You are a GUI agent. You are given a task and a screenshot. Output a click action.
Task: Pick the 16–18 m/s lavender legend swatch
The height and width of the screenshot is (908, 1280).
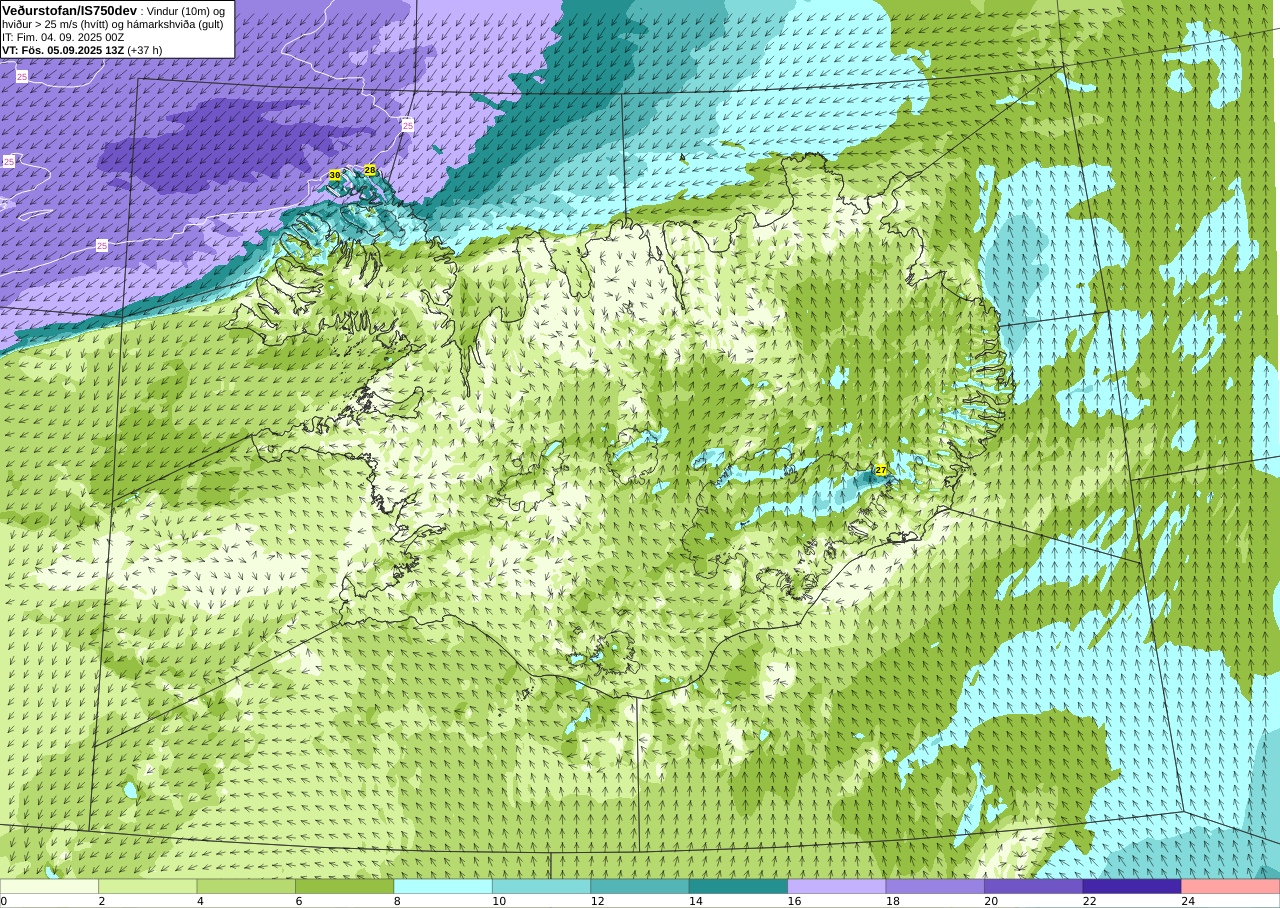tap(837, 886)
